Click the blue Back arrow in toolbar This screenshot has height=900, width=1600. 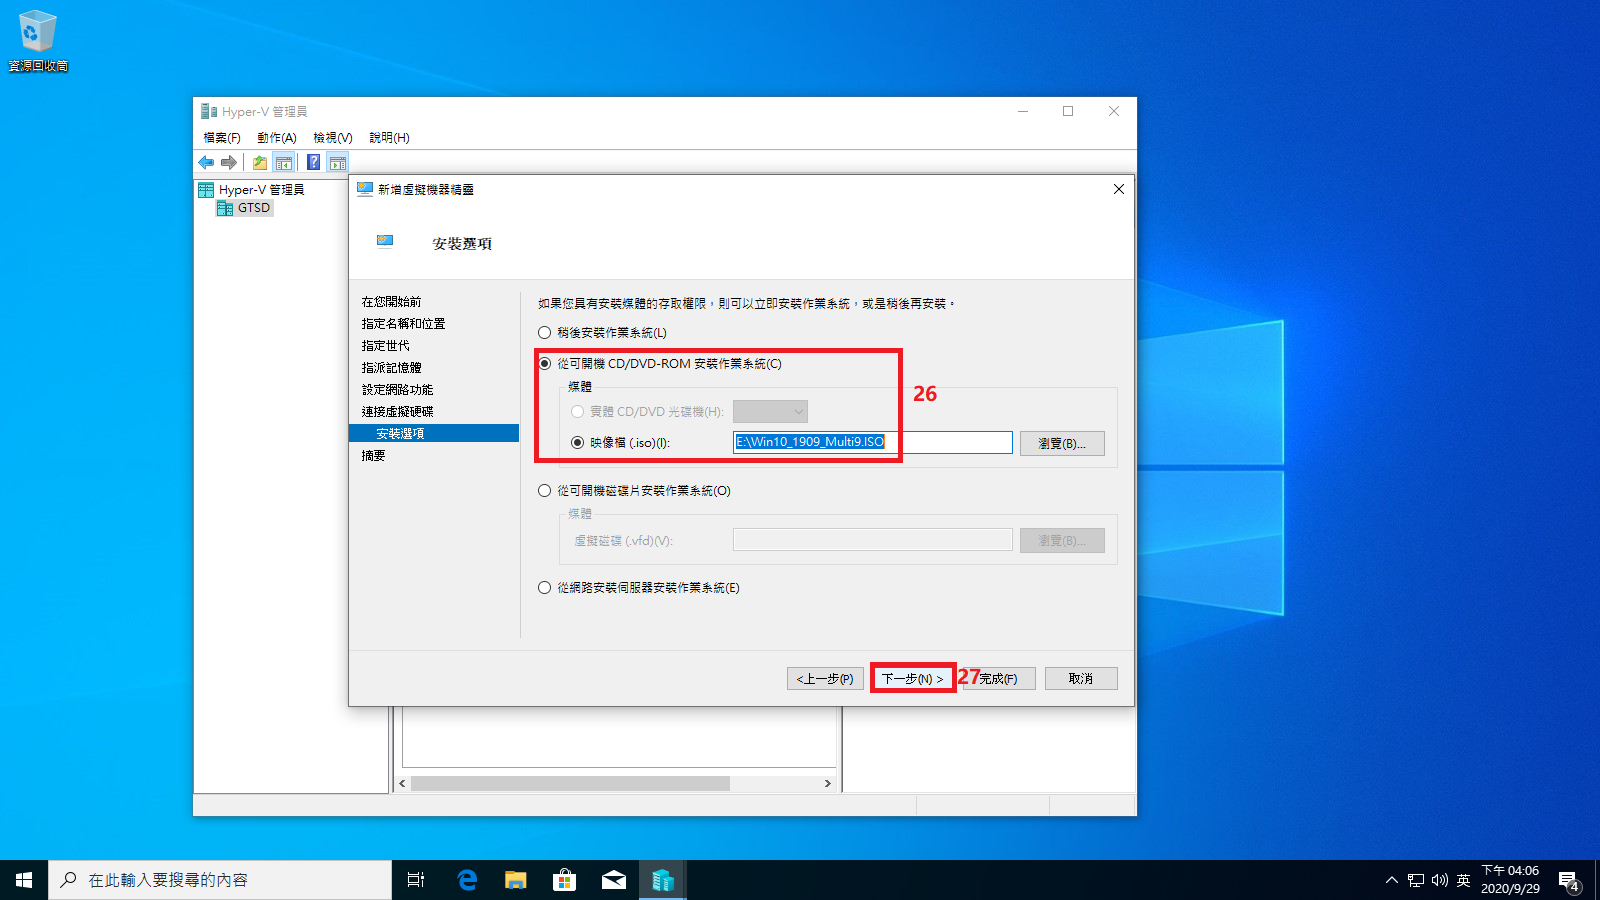206,162
